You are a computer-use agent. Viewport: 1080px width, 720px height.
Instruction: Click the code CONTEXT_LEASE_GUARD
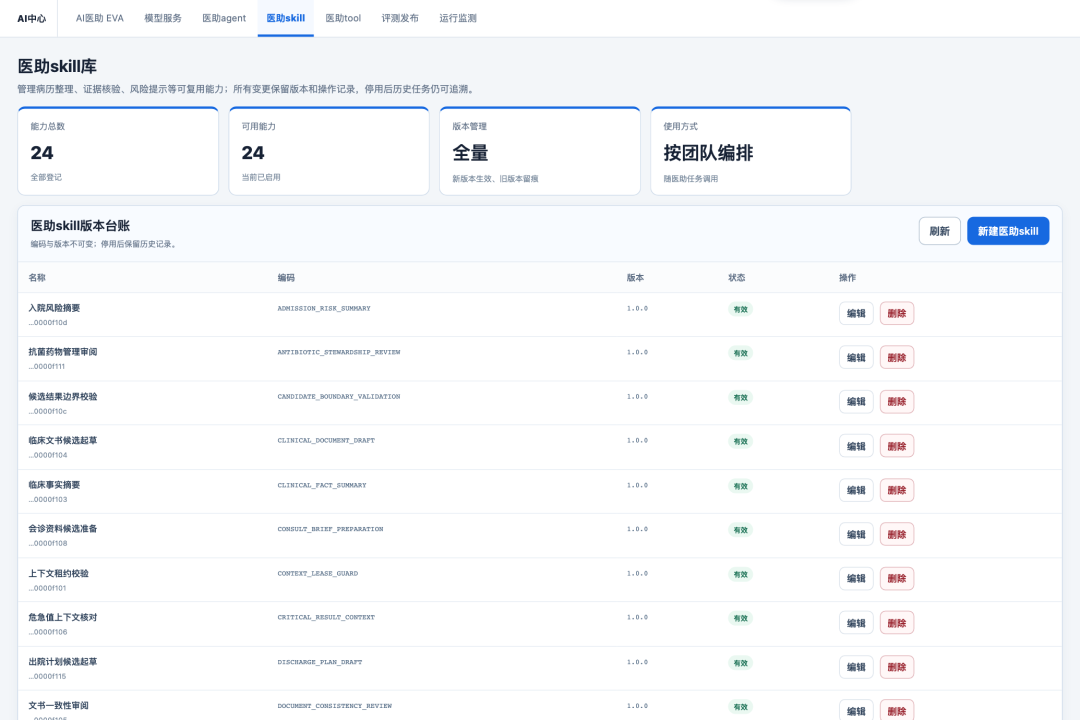(x=318, y=573)
